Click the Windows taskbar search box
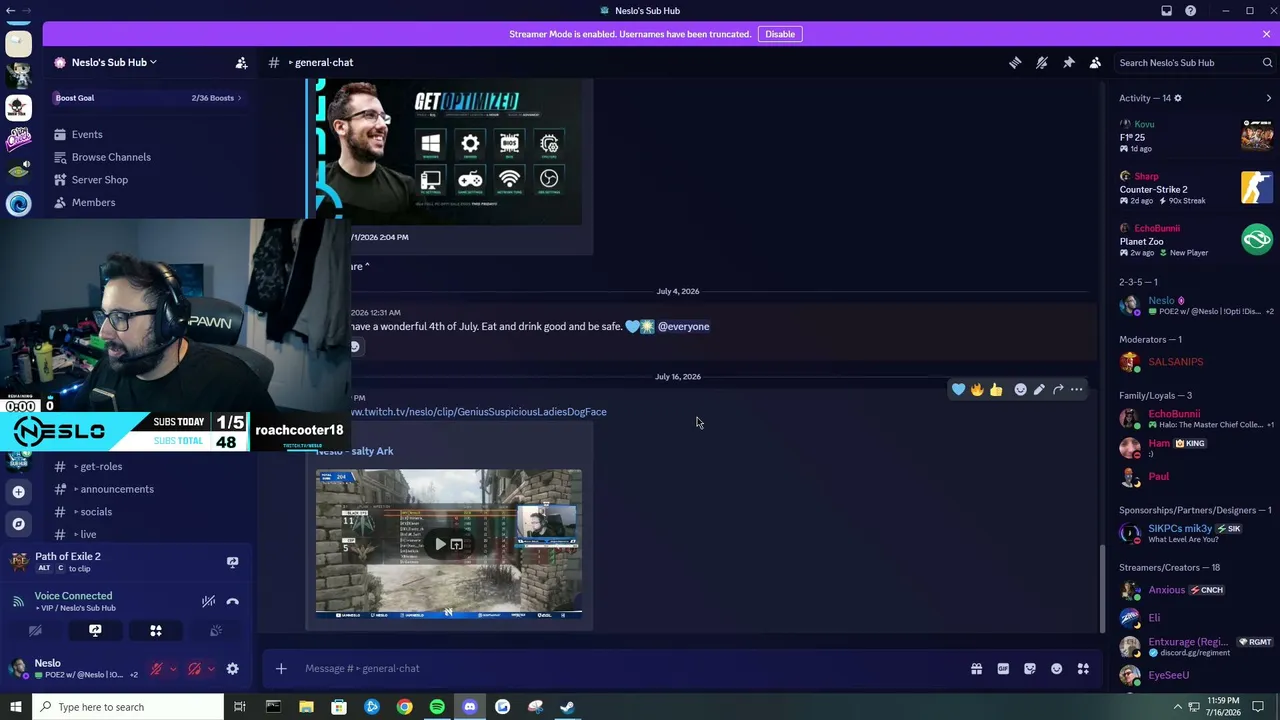Viewport: 1280px width, 720px height. (x=127, y=707)
